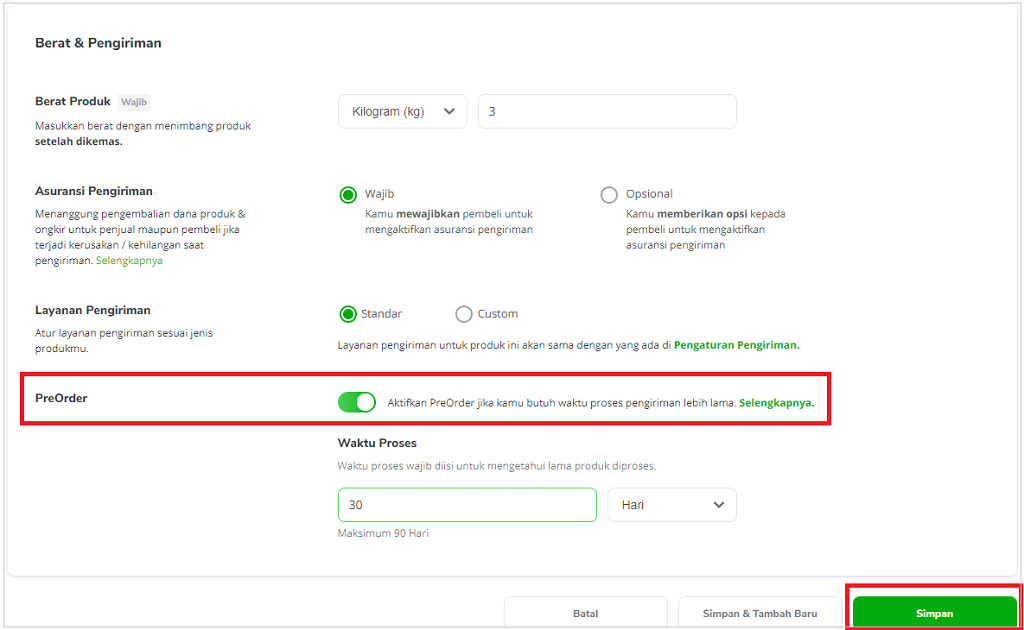Open Selengkapnya link in PreOrder description
The width and height of the screenshot is (1024, 630).
(776, 403)
